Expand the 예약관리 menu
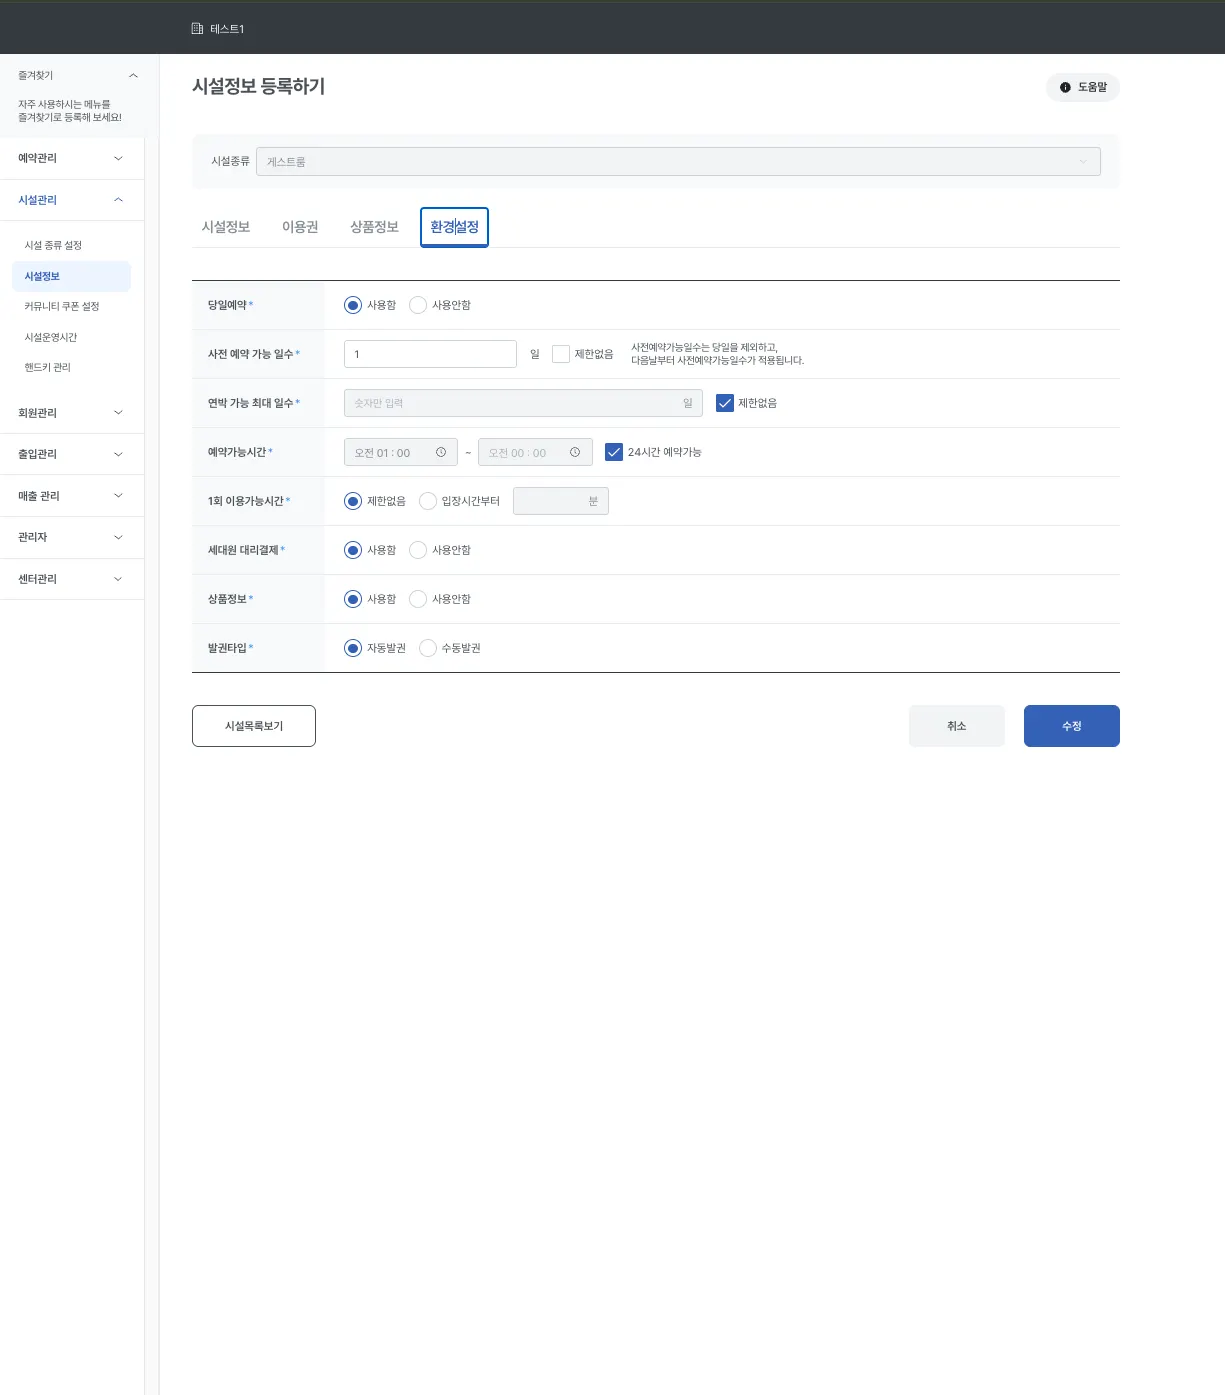 point(72,159)
